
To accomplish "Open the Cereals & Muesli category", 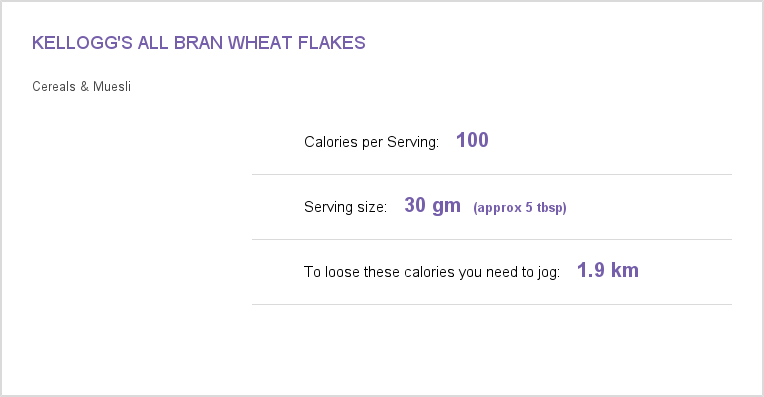I will [x=81, y=87].
